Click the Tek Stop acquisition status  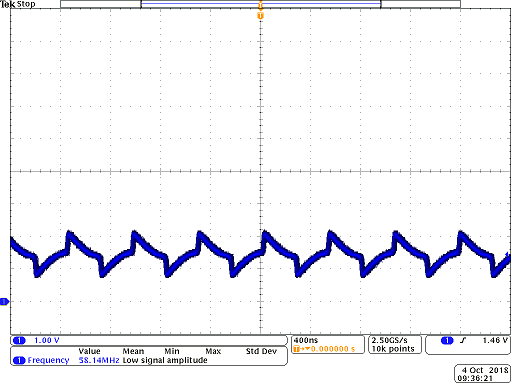tap(18, 4)
